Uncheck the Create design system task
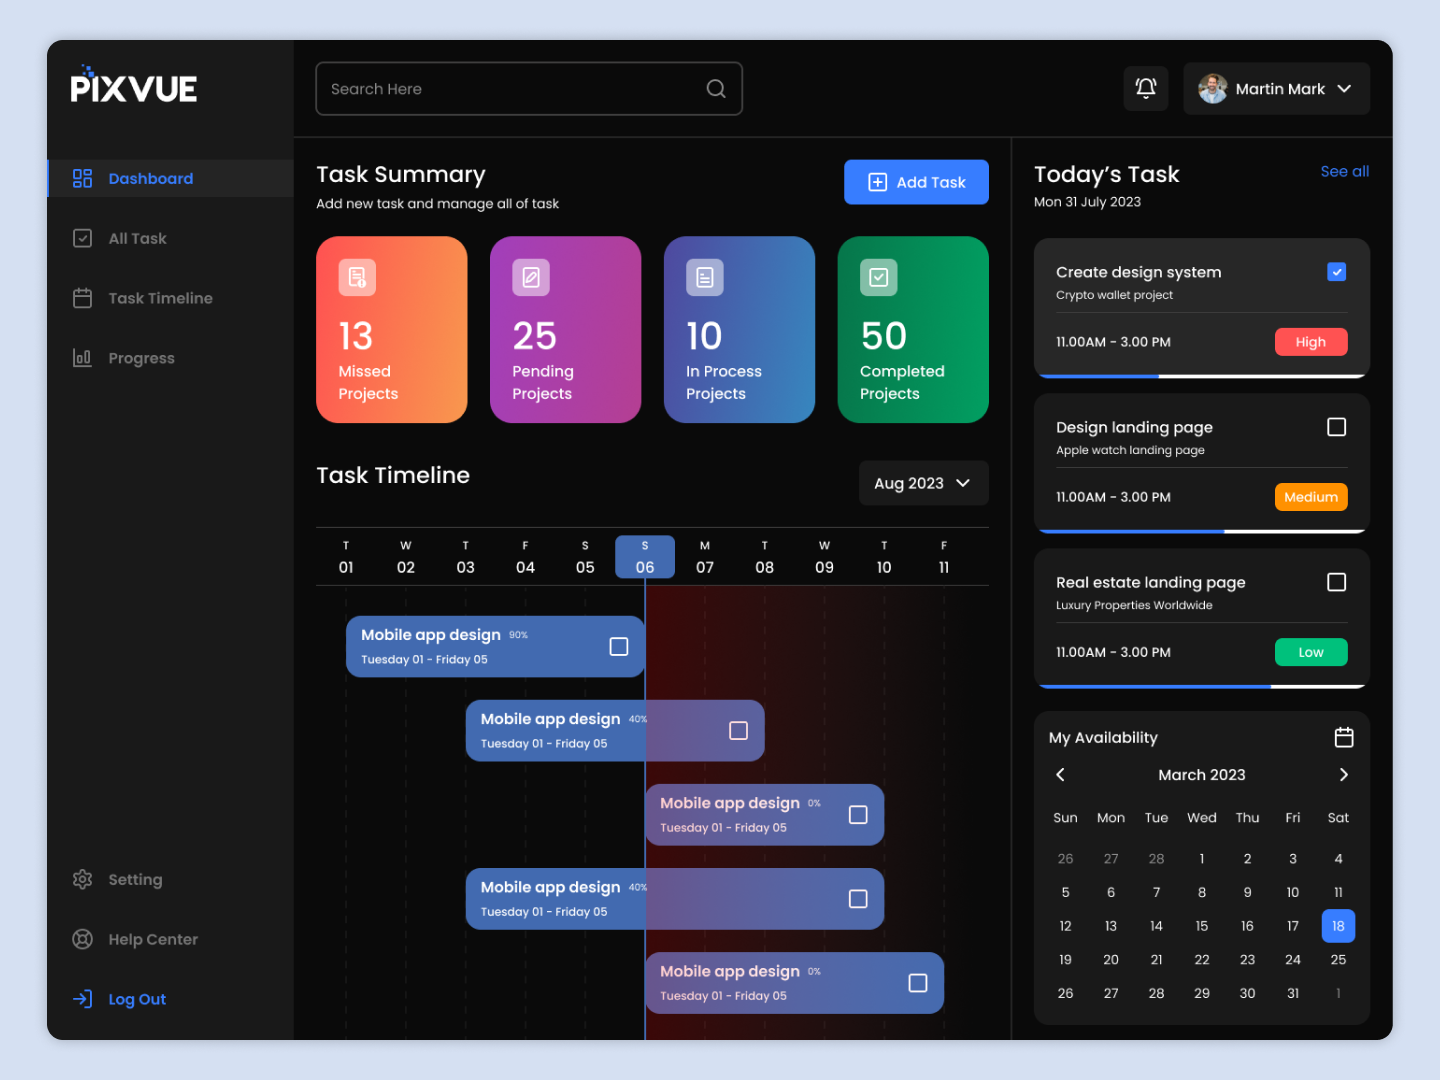Viewport: 1440px width, 1080px height. pos(1336,271)
